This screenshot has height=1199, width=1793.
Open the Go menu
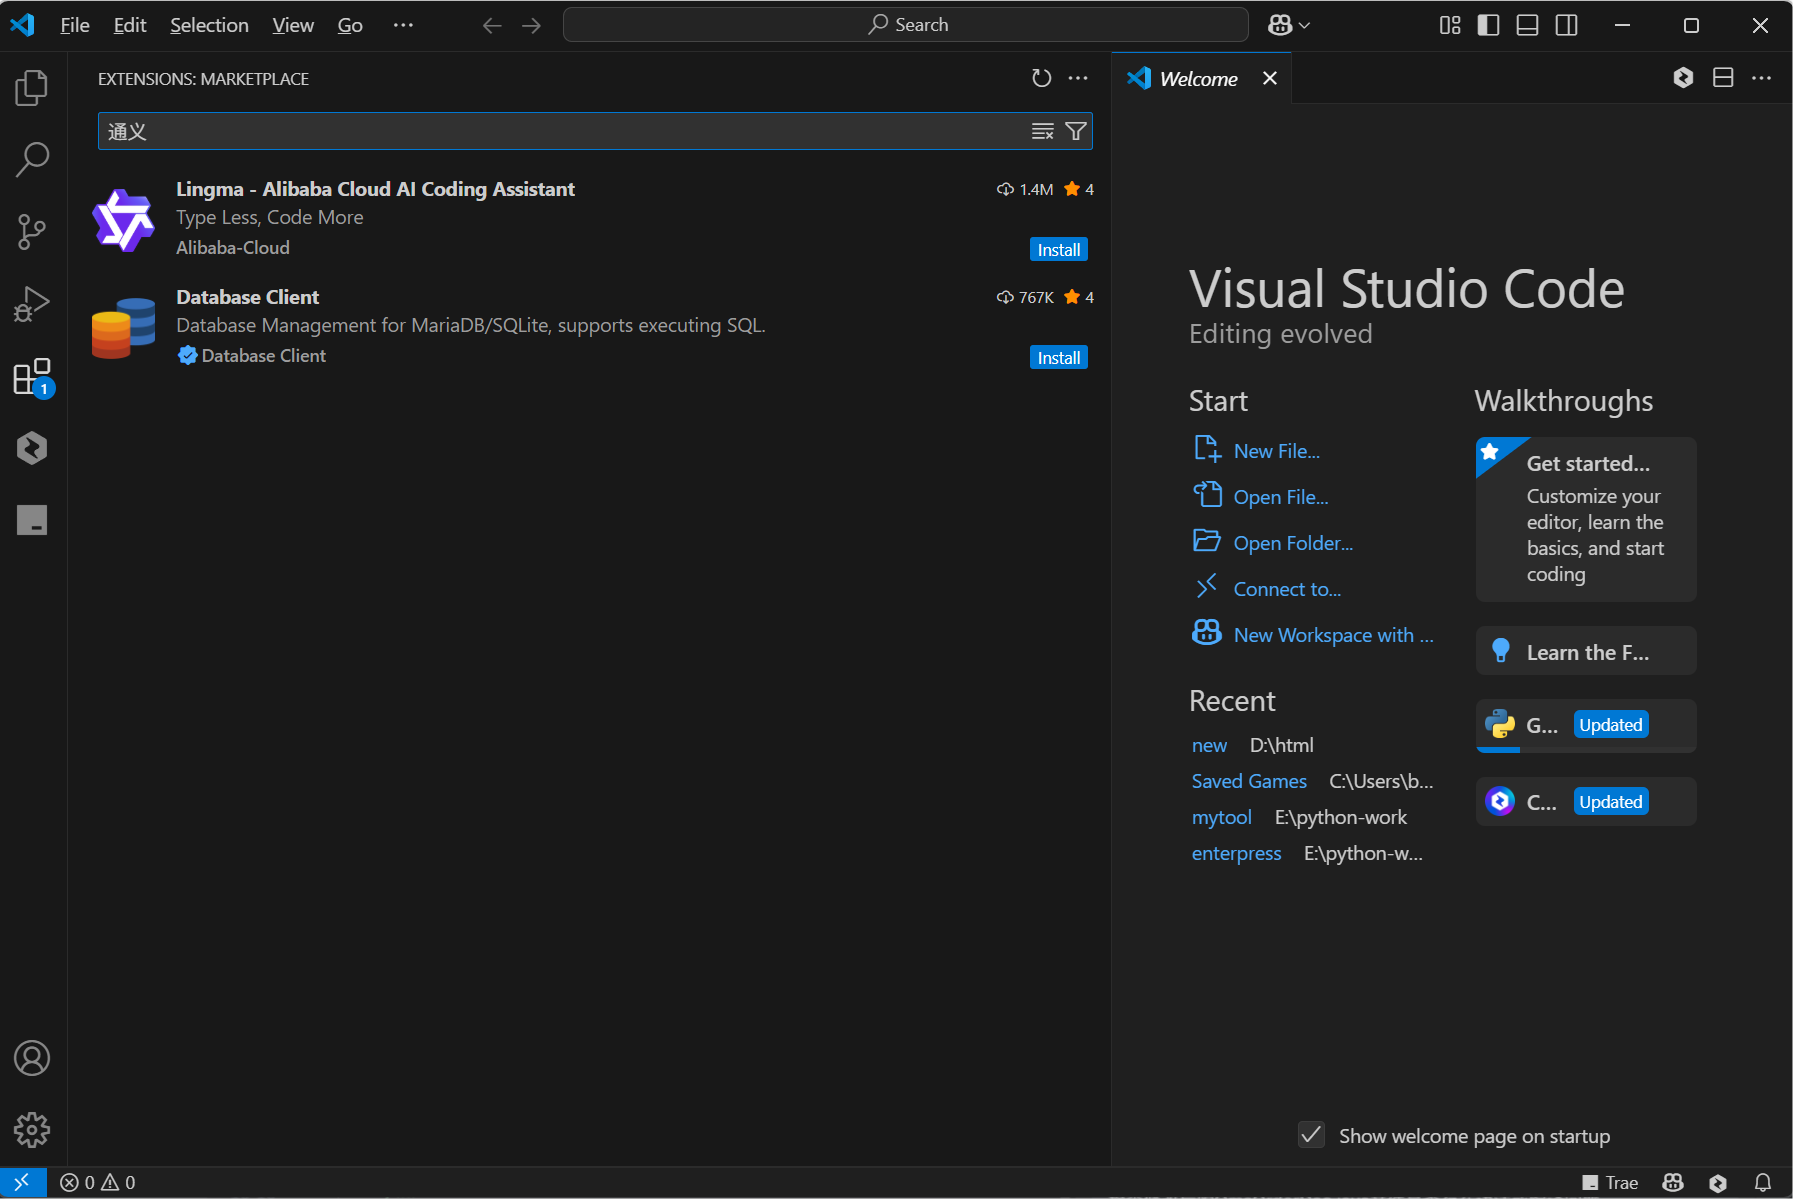[x=350, y=25]
